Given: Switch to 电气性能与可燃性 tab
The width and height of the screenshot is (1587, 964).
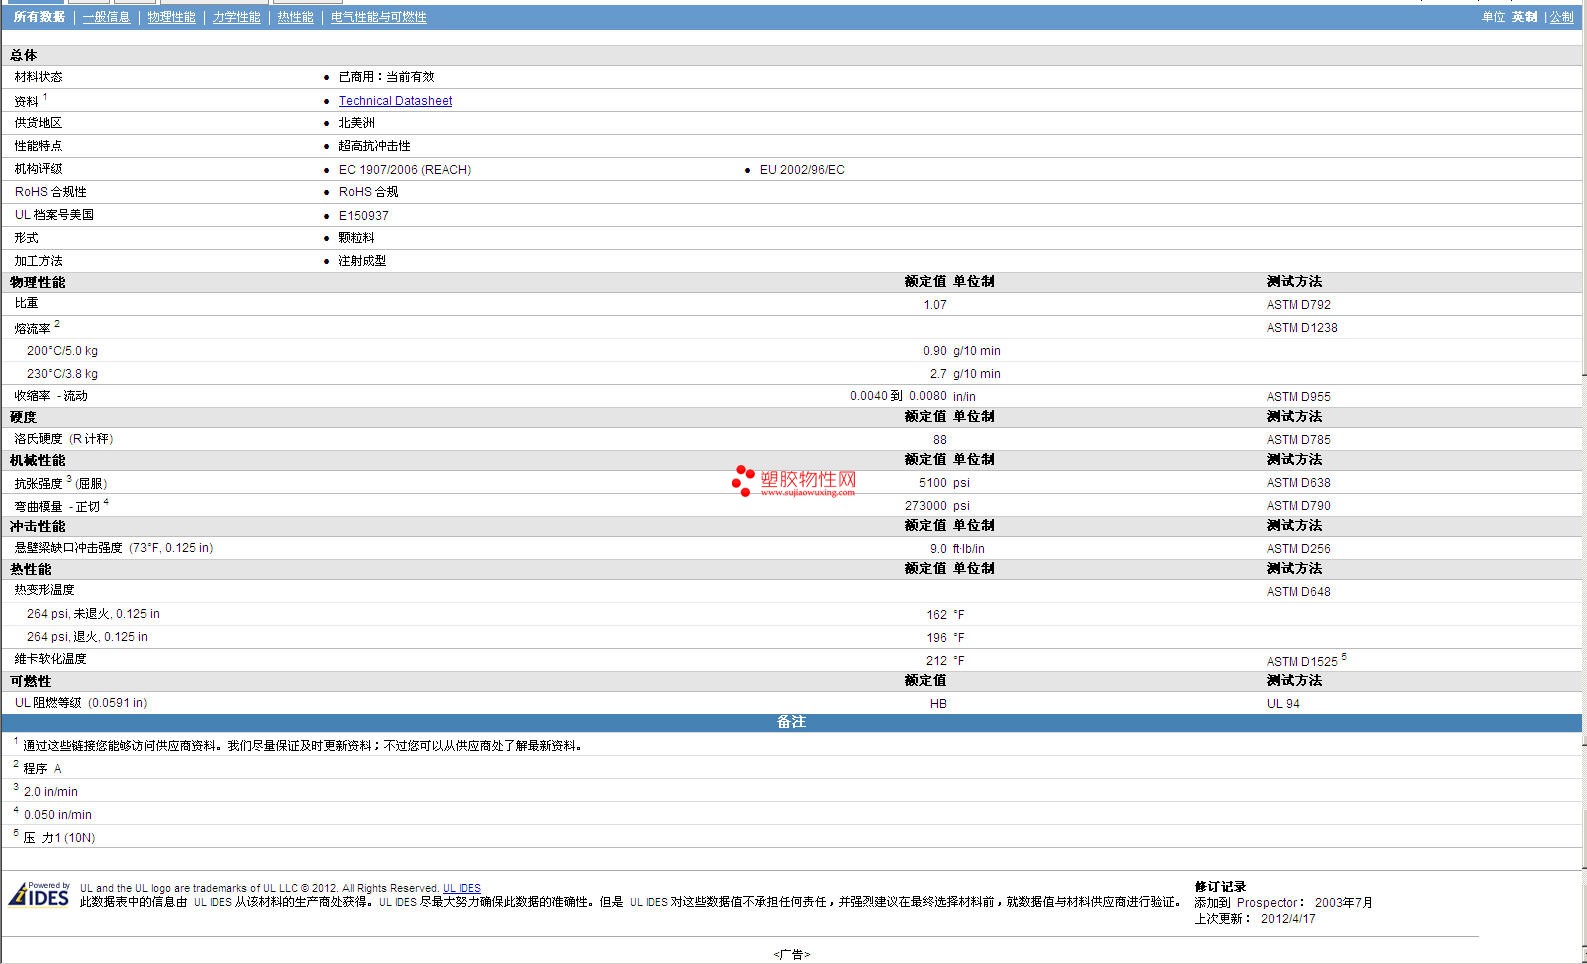Looking at the screenshot, I should point(378,17).
